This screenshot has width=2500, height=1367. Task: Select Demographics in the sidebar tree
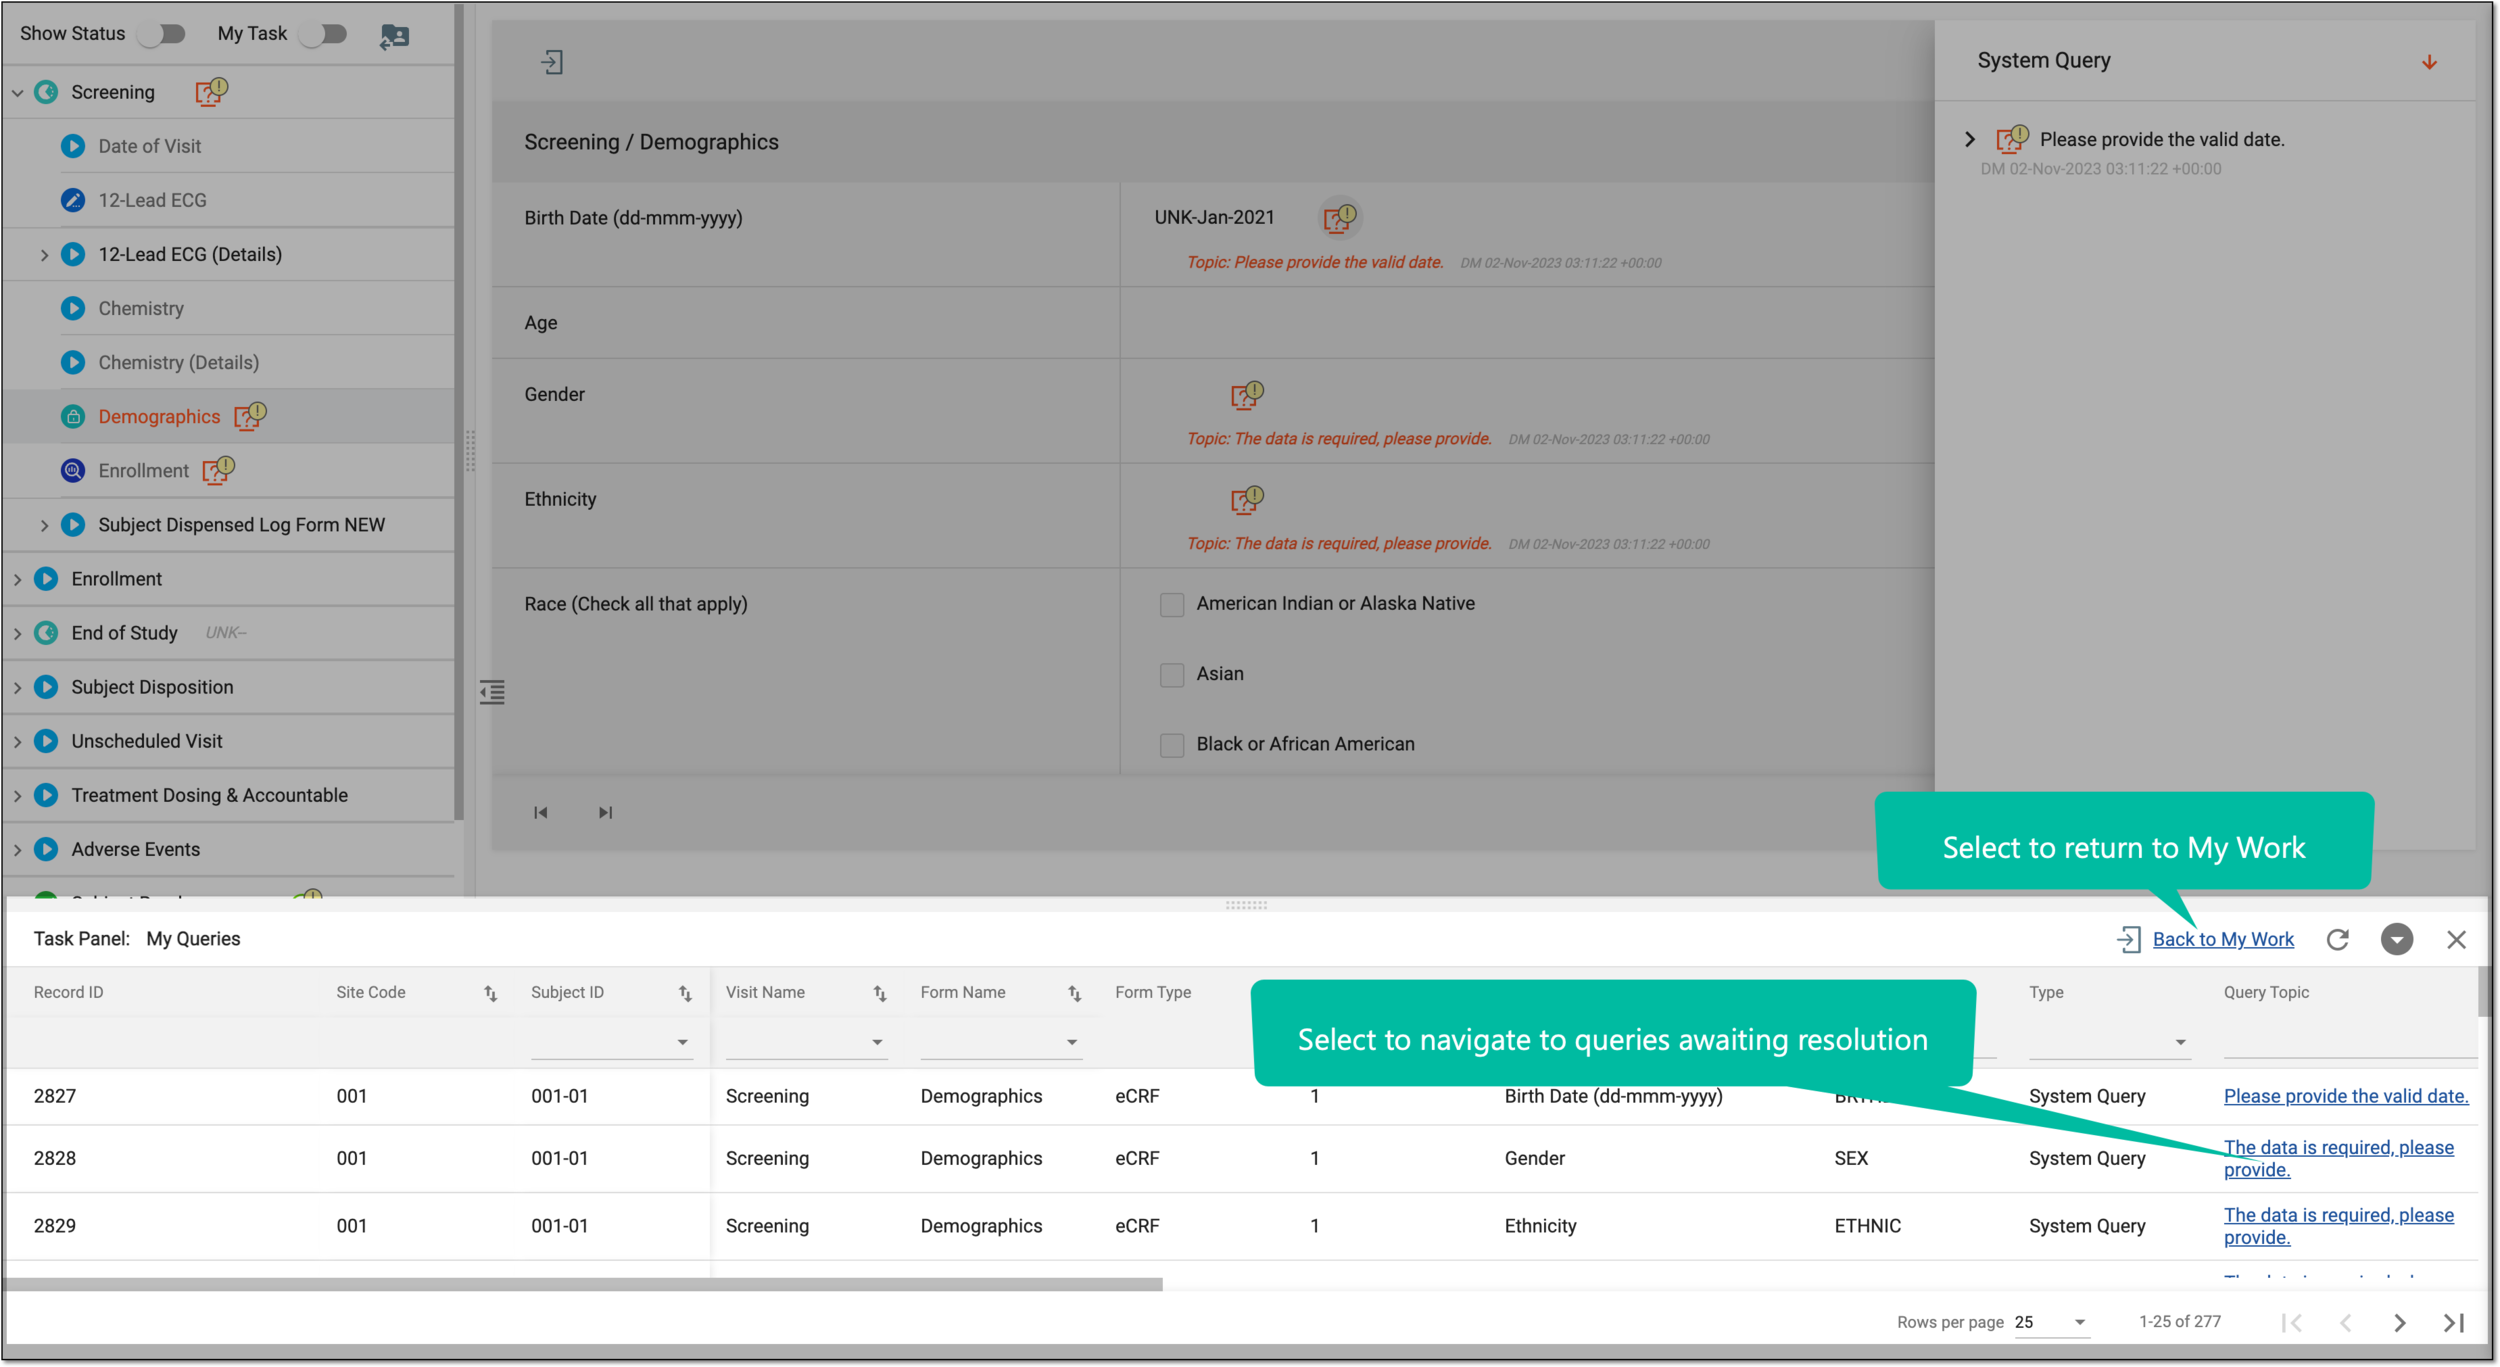point(159,416)
